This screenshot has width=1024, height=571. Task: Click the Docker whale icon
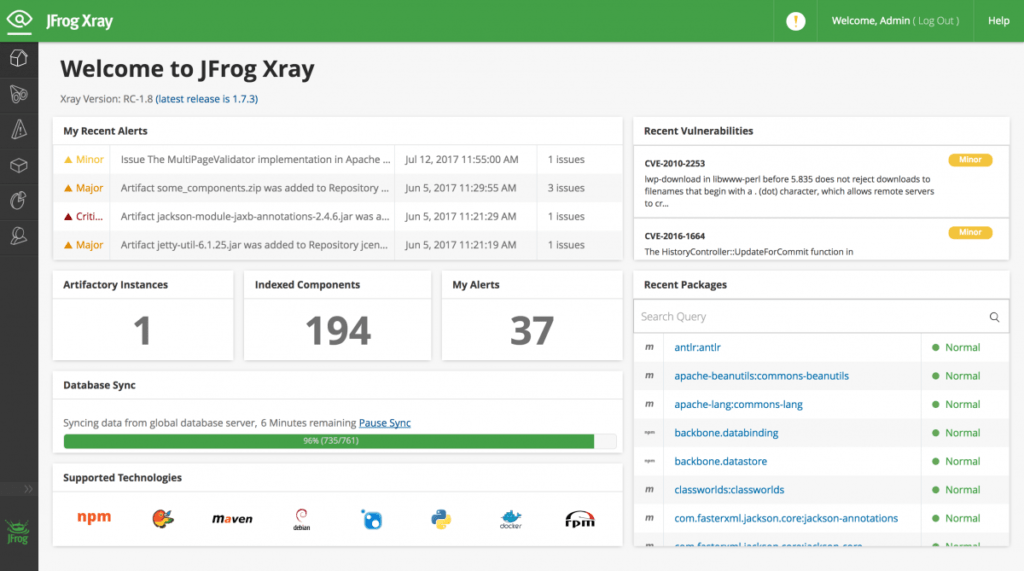coord(510,519)
